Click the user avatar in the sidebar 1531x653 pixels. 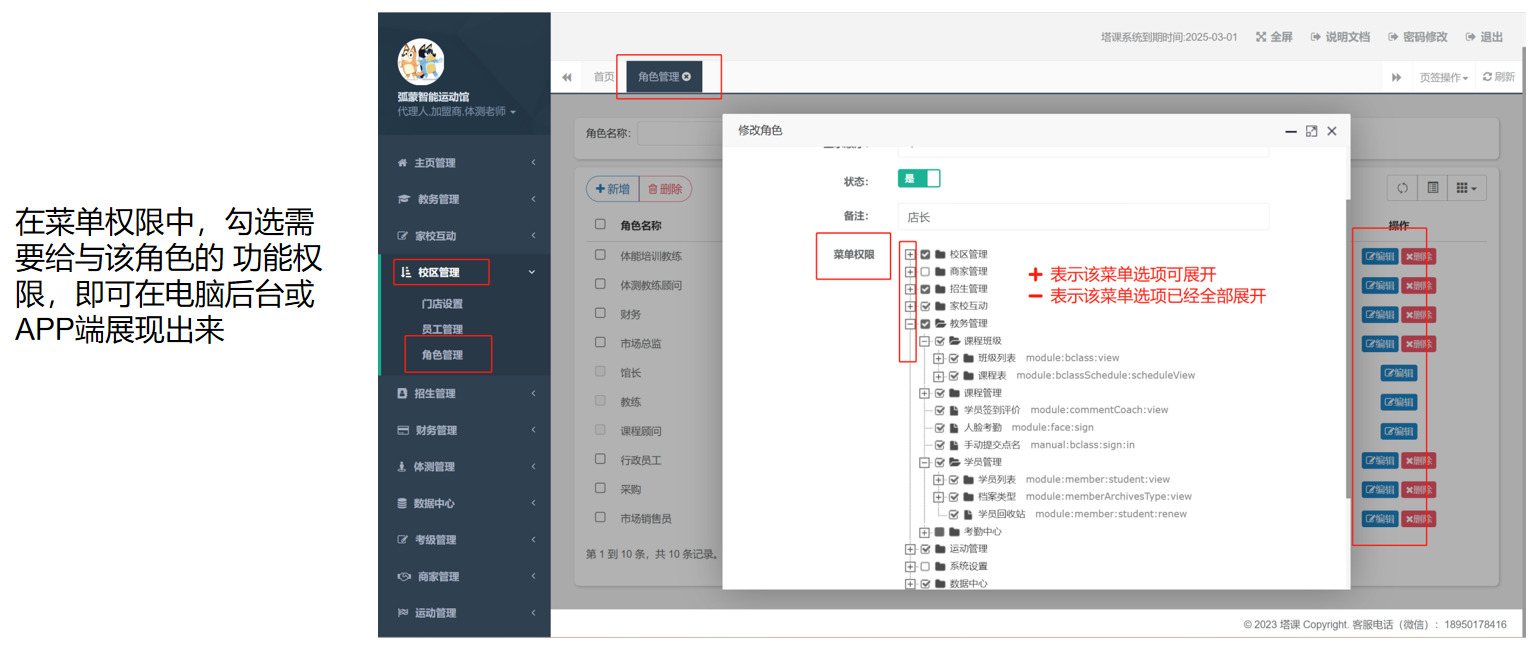pyautogui.click(x=420, y=62)
